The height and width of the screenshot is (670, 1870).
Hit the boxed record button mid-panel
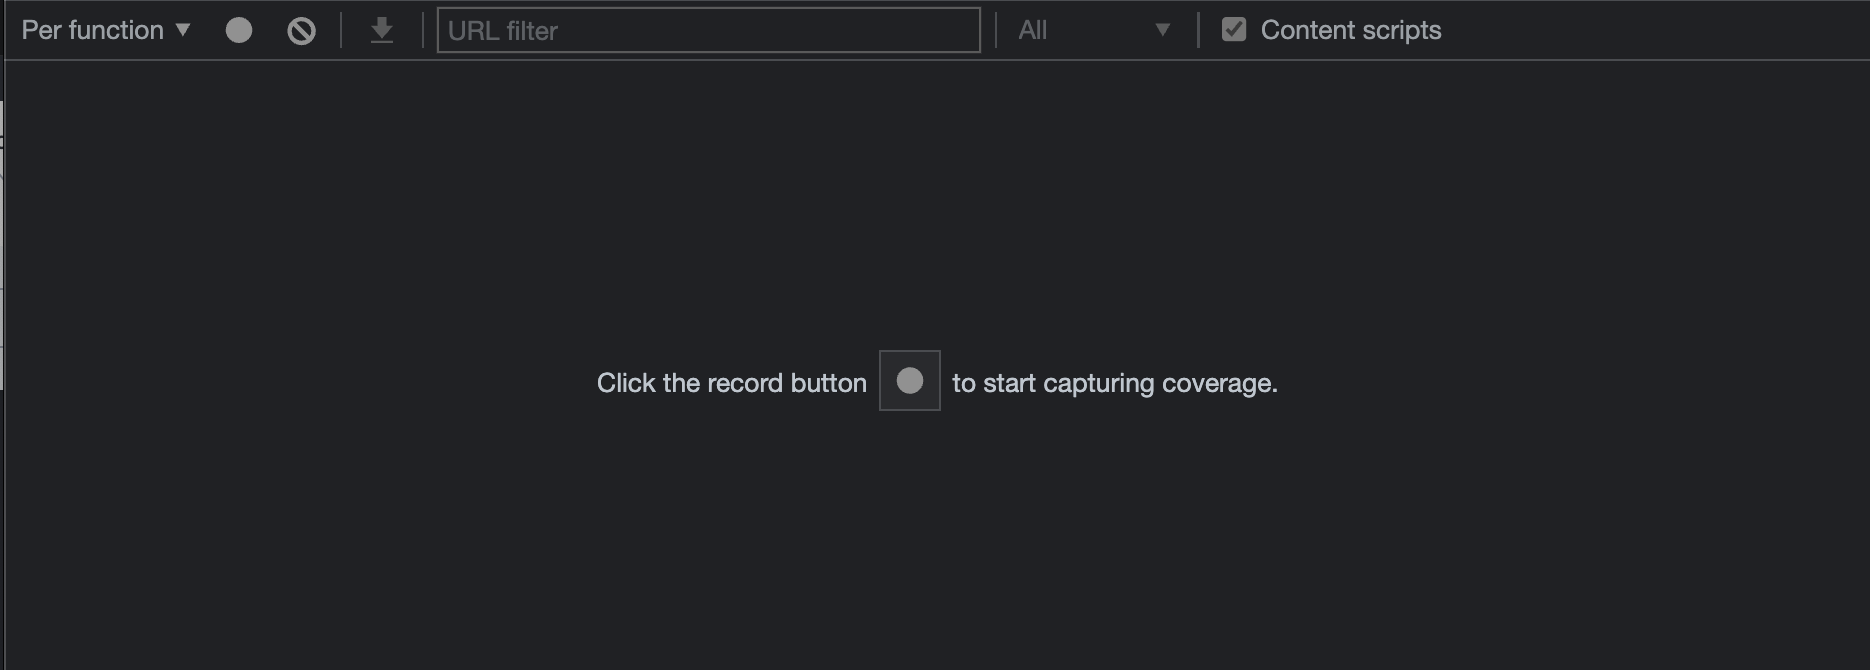coord(910,380)
